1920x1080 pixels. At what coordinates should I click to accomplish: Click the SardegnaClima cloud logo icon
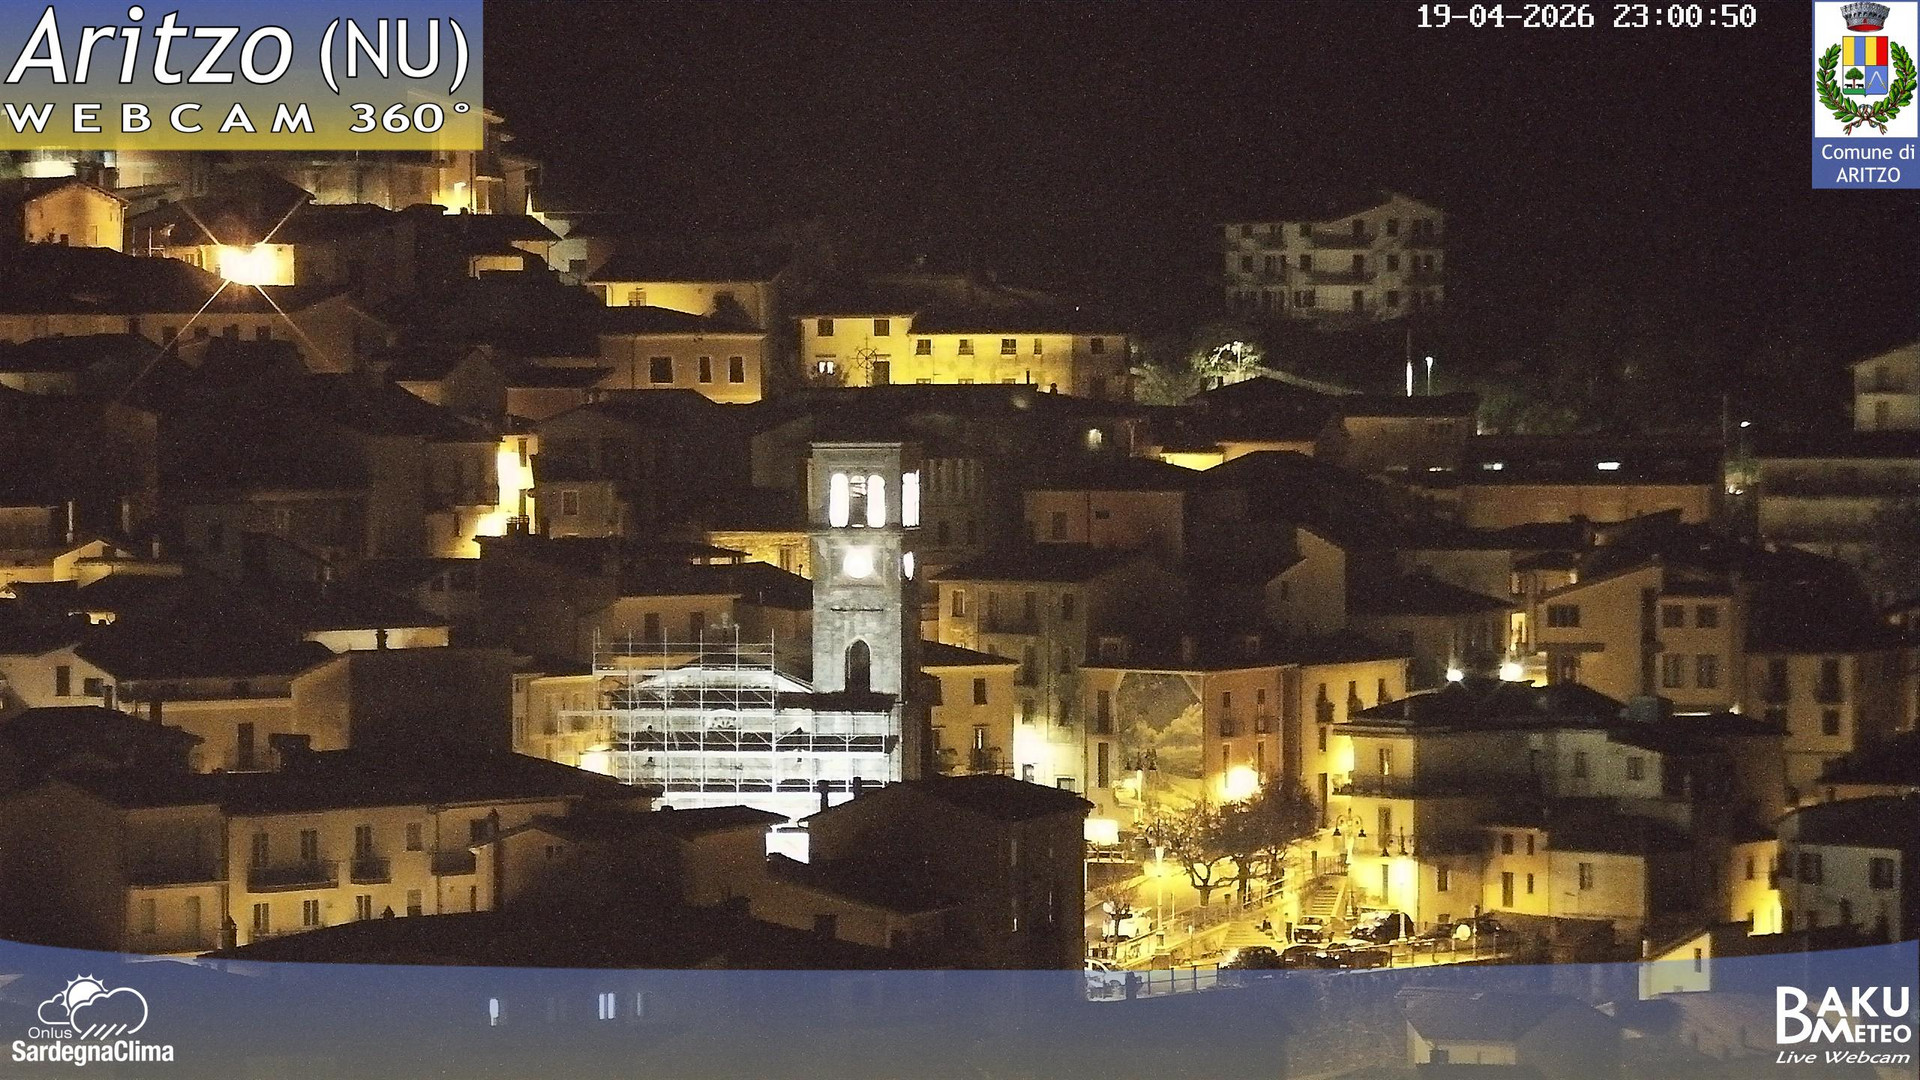click(93, 1007)
